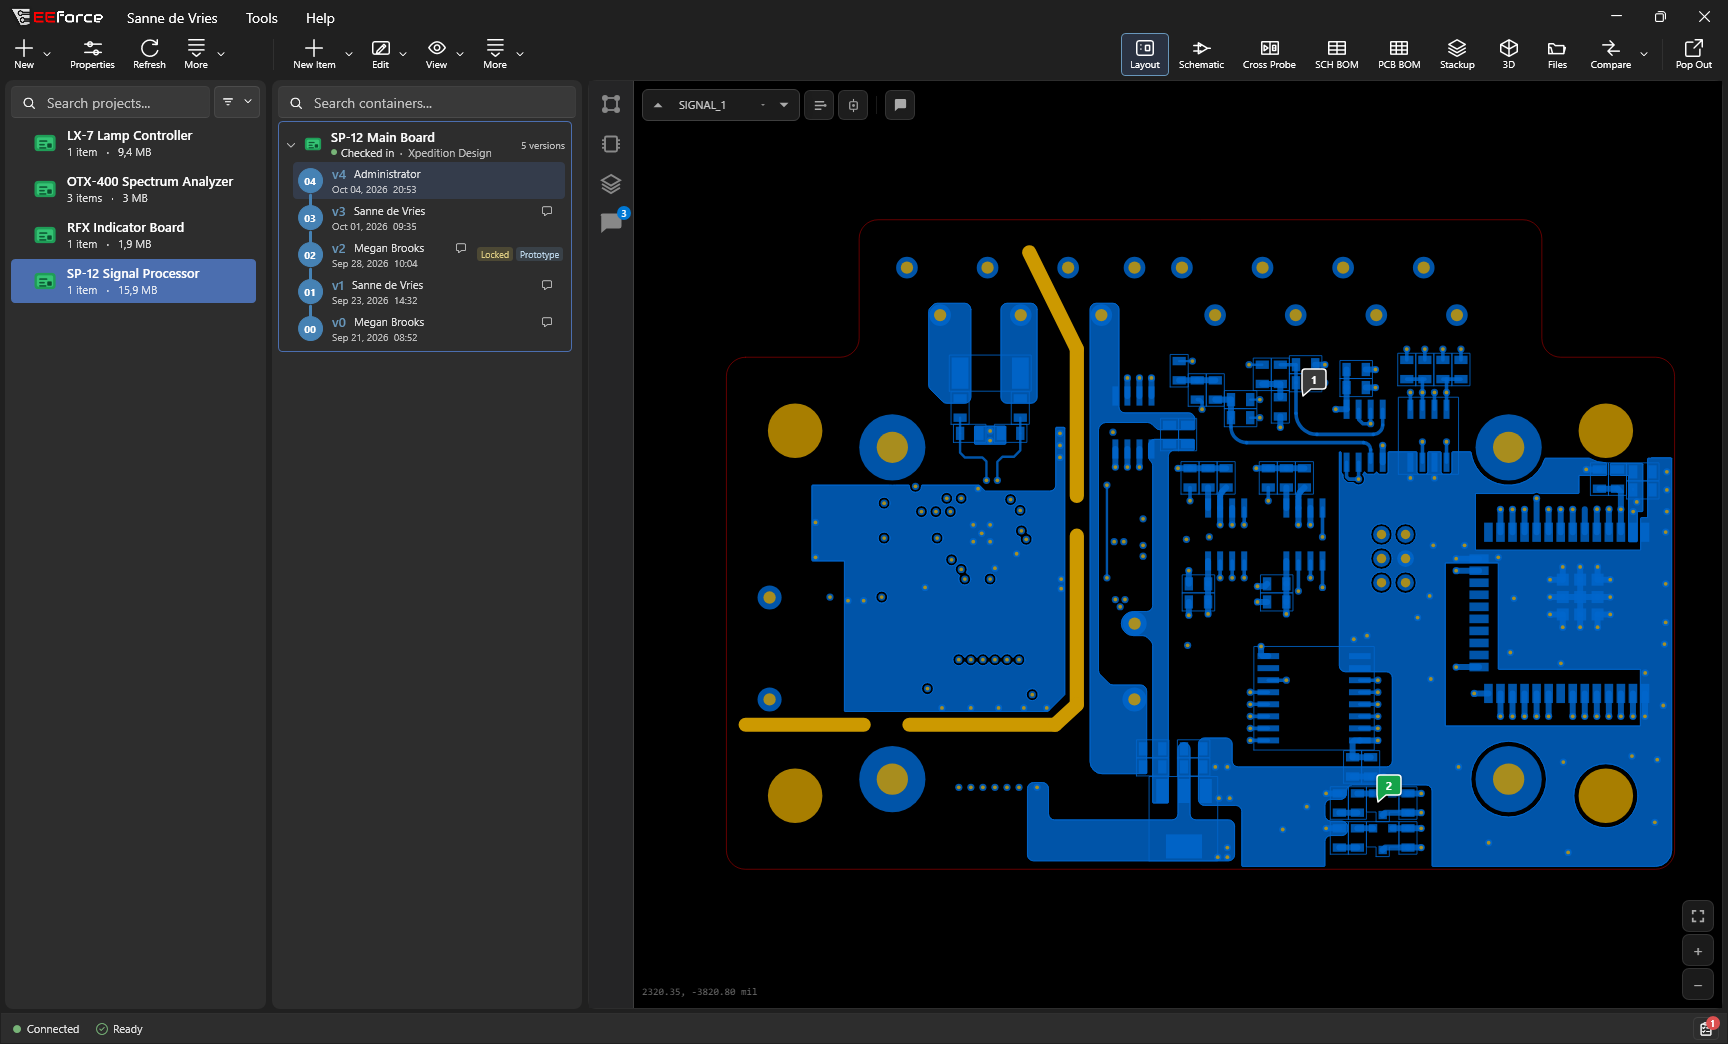Open the project filter dropdown
This screenshot has width=1728, height=1044.
(237, 102)
